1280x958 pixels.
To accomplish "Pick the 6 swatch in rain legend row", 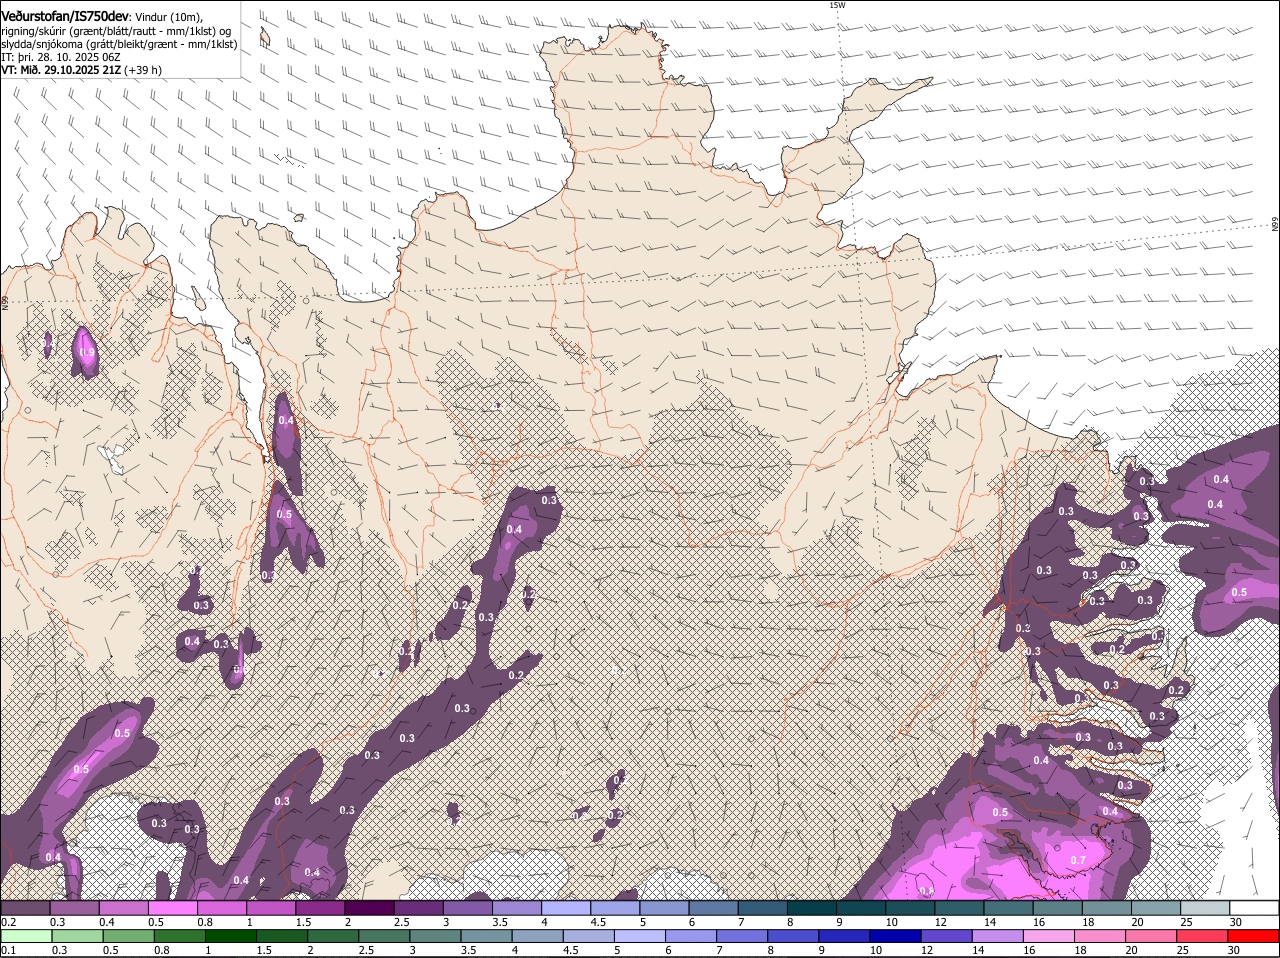I will point(690,936).
